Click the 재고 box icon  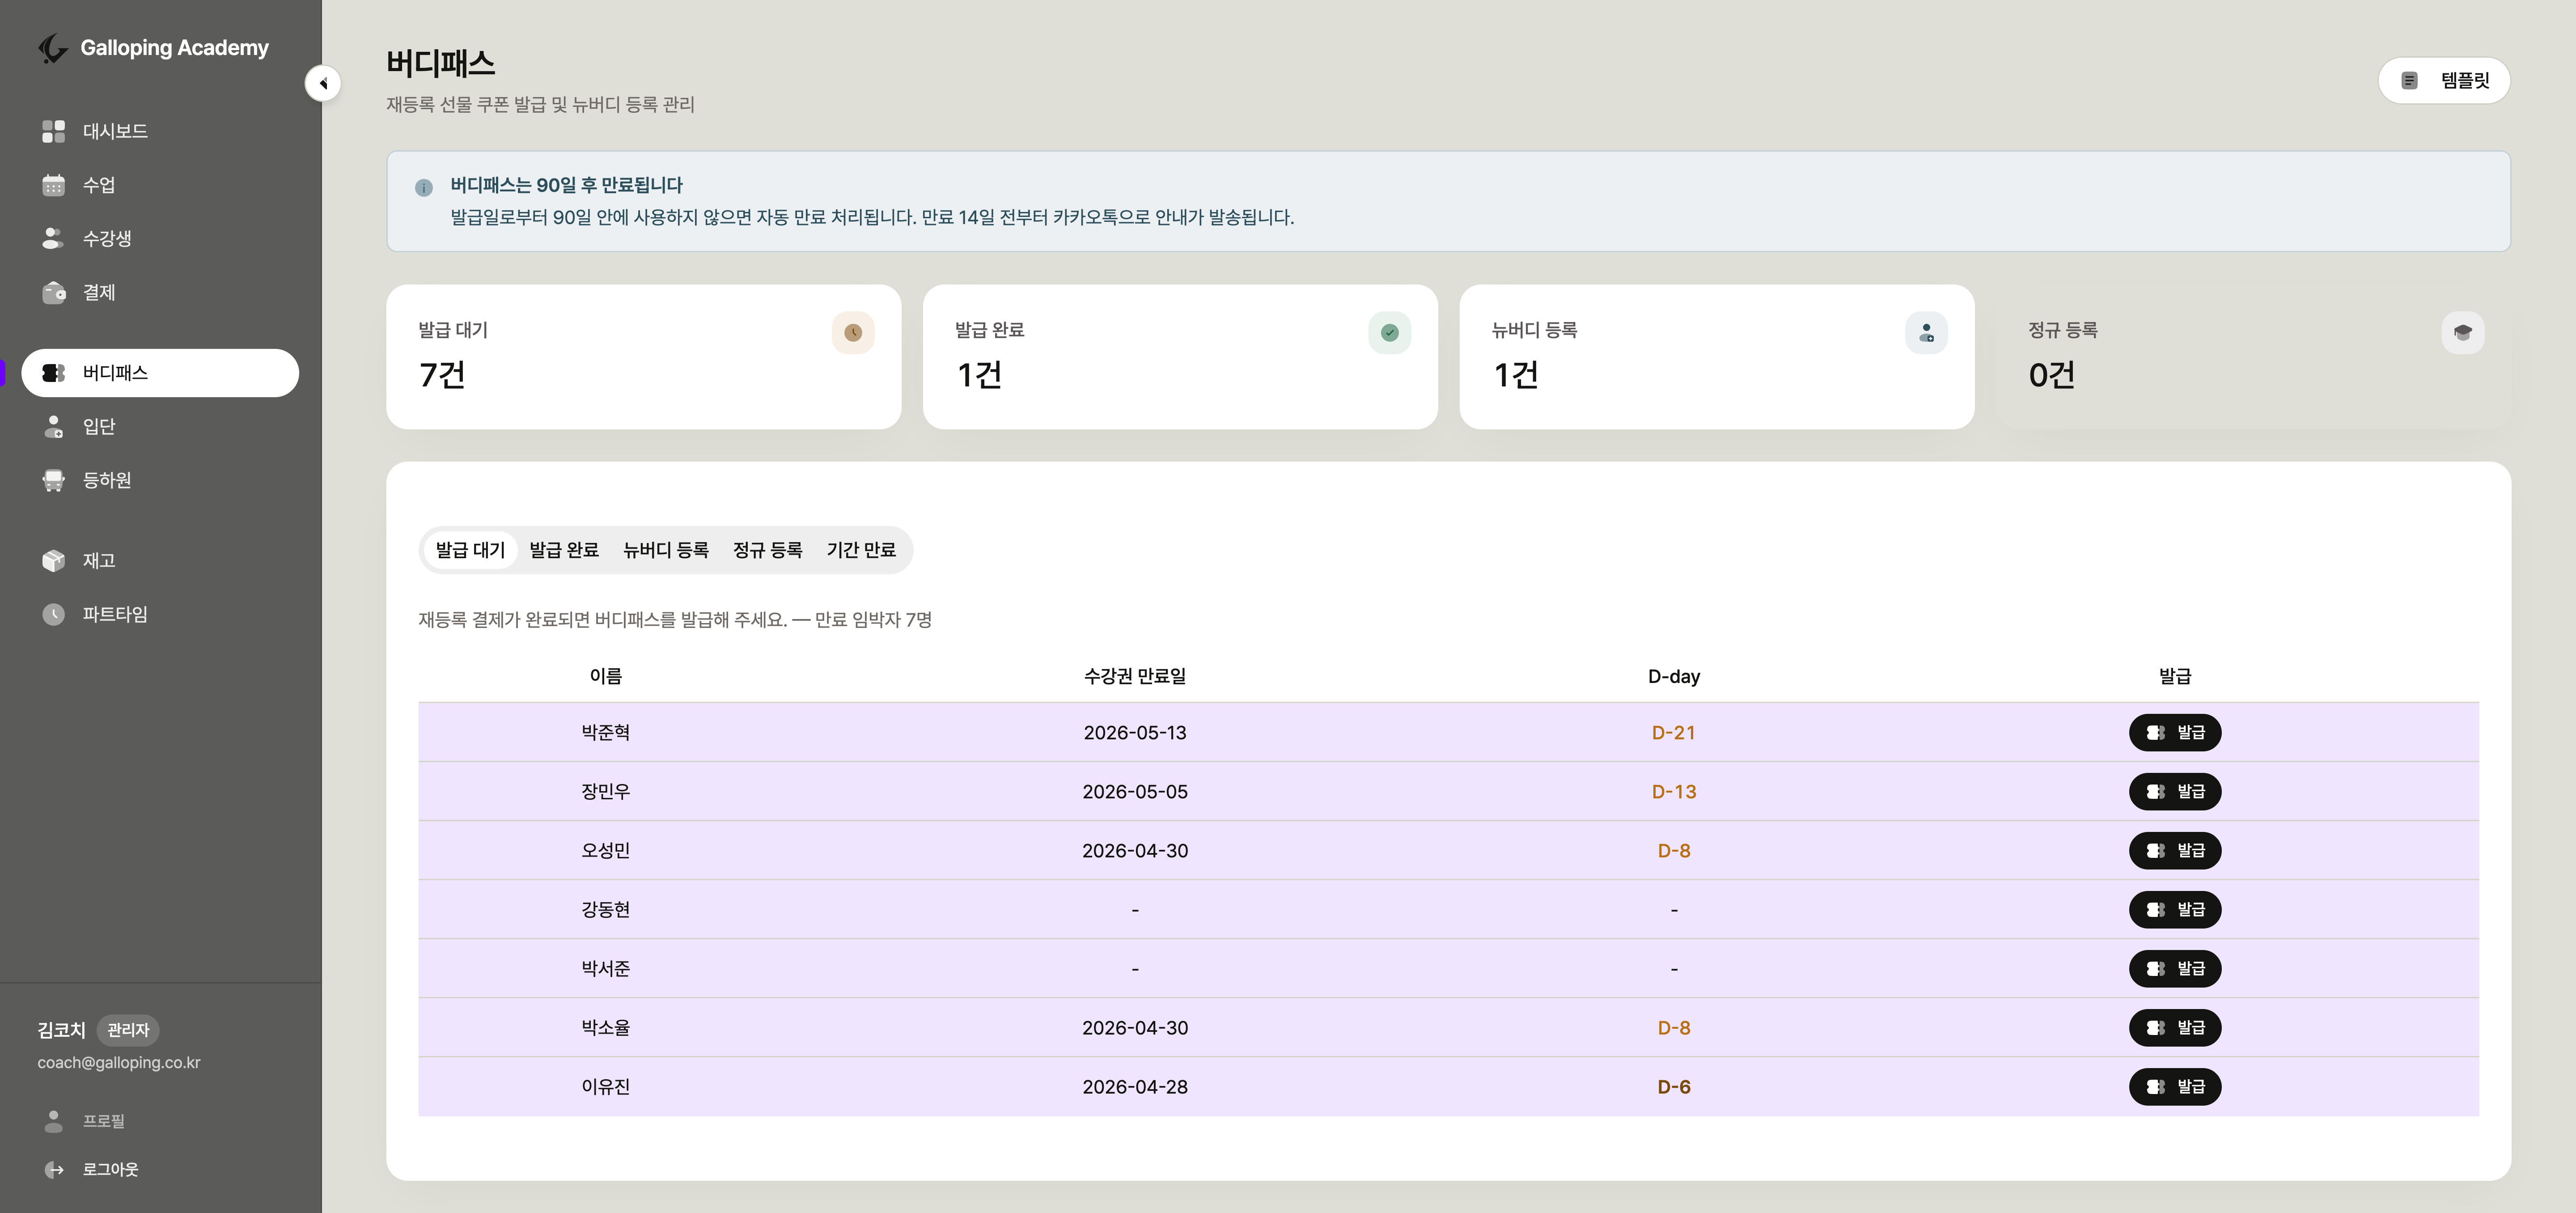click(54, 561)
